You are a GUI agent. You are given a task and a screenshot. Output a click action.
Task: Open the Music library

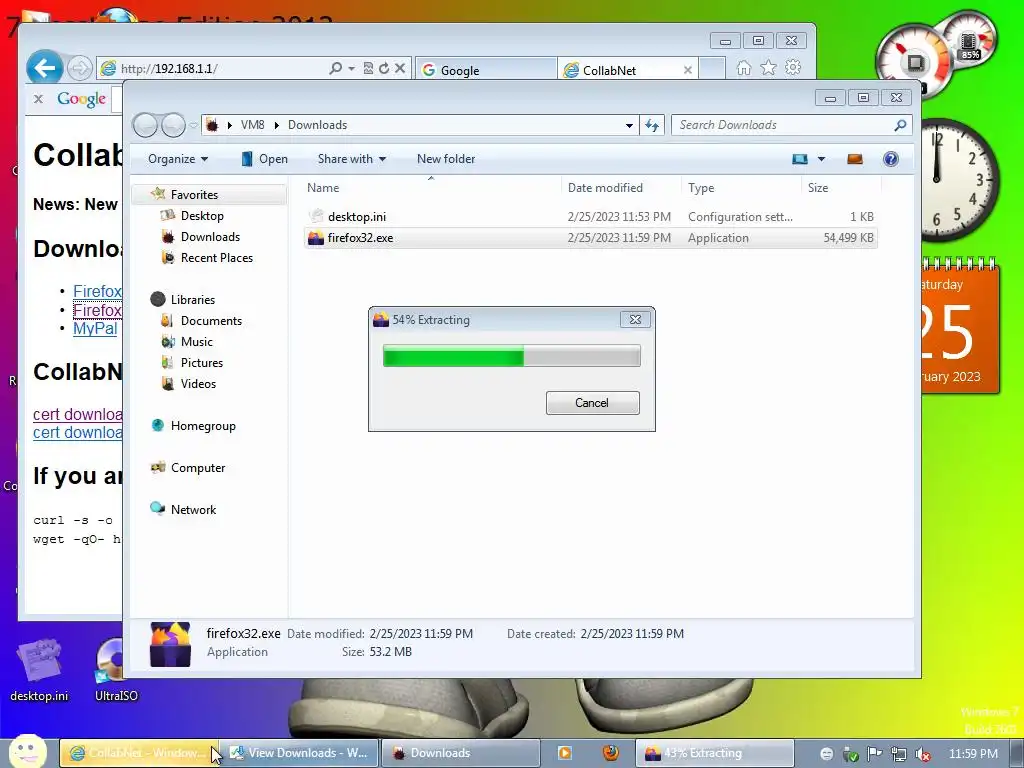click(197, 342)
